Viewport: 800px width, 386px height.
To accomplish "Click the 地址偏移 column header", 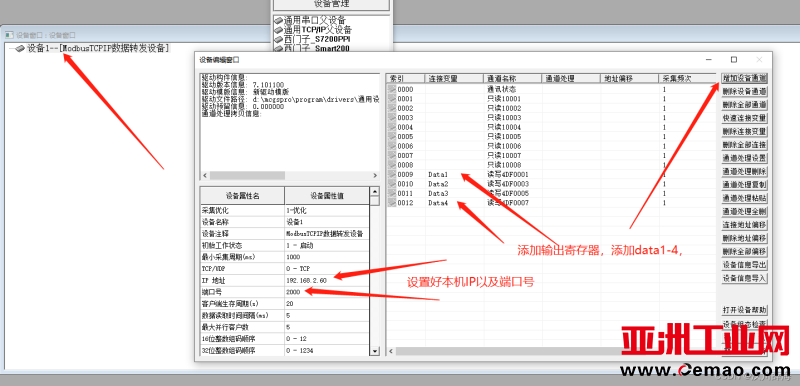I will [630, 79].
